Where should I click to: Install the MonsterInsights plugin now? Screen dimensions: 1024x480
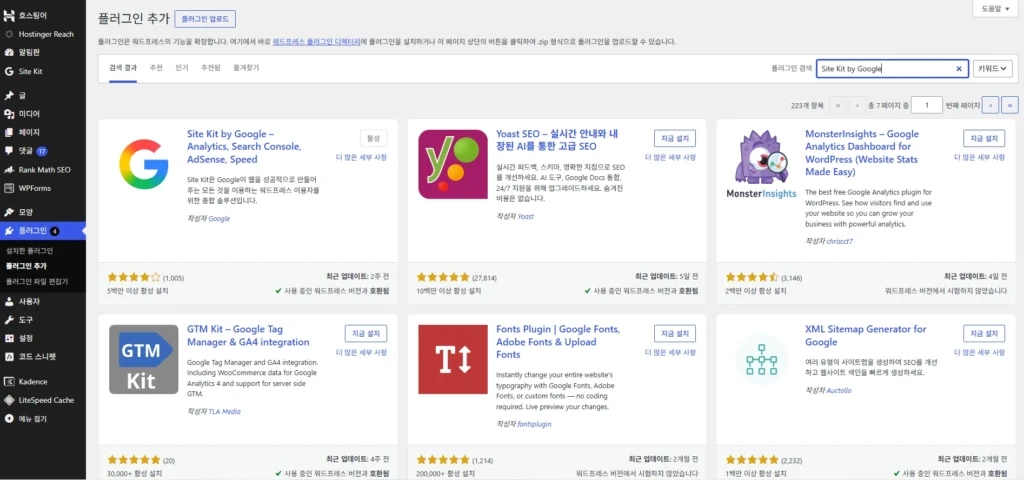click(984, 138)
